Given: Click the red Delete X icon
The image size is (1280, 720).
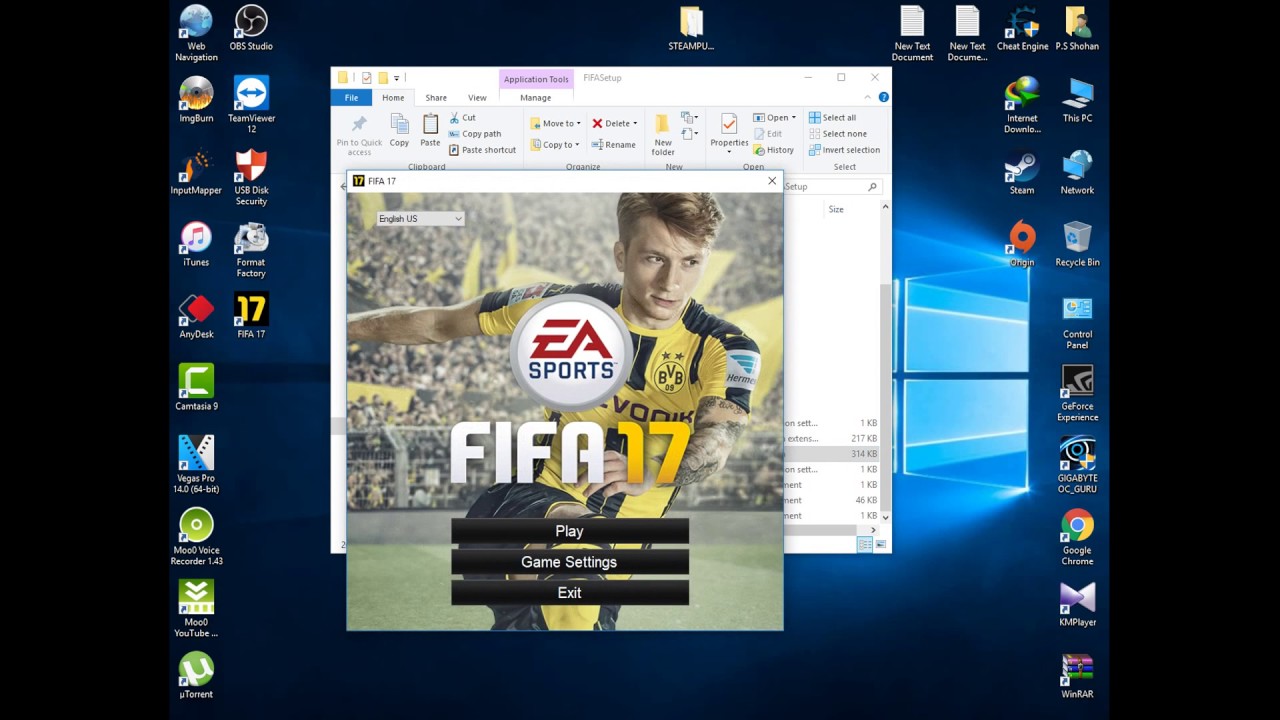Looking at the screenshot, I should click(x=597, y=124).
